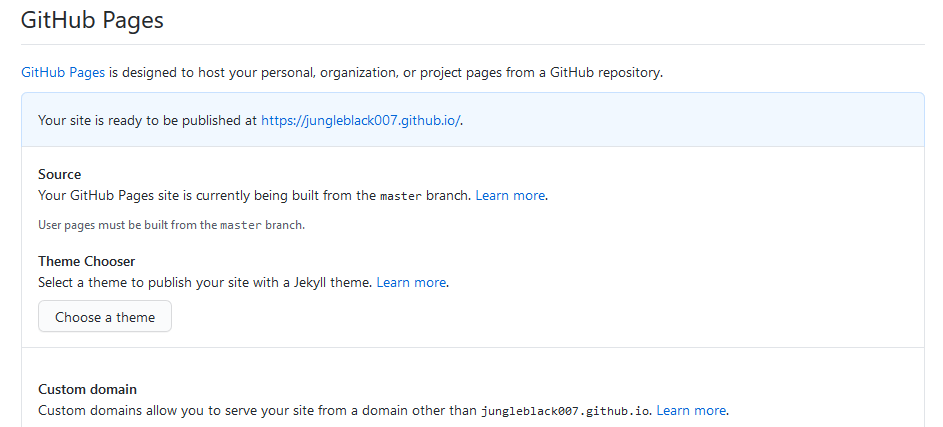The width and height of the screenshot is (943, 427).
Task: Click the Custom domain heading
Action: pyautogui.click(x=87, y=389)
